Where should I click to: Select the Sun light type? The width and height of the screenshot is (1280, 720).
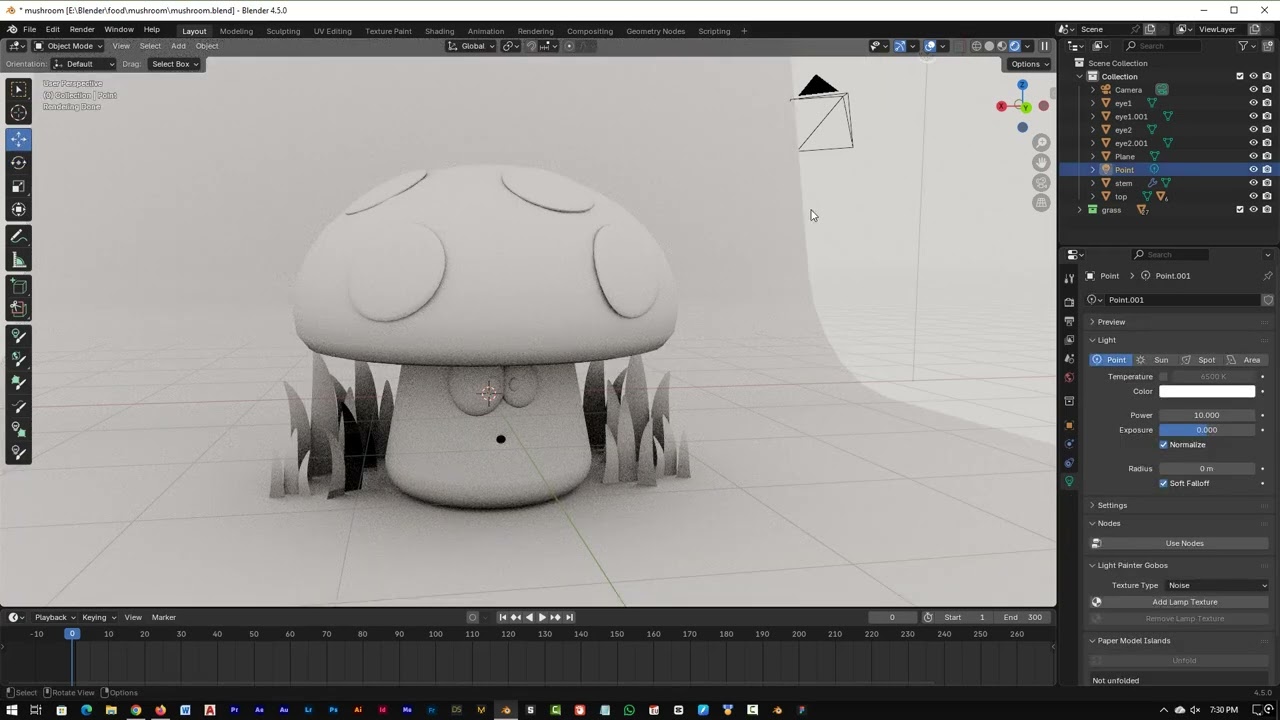1153,360
